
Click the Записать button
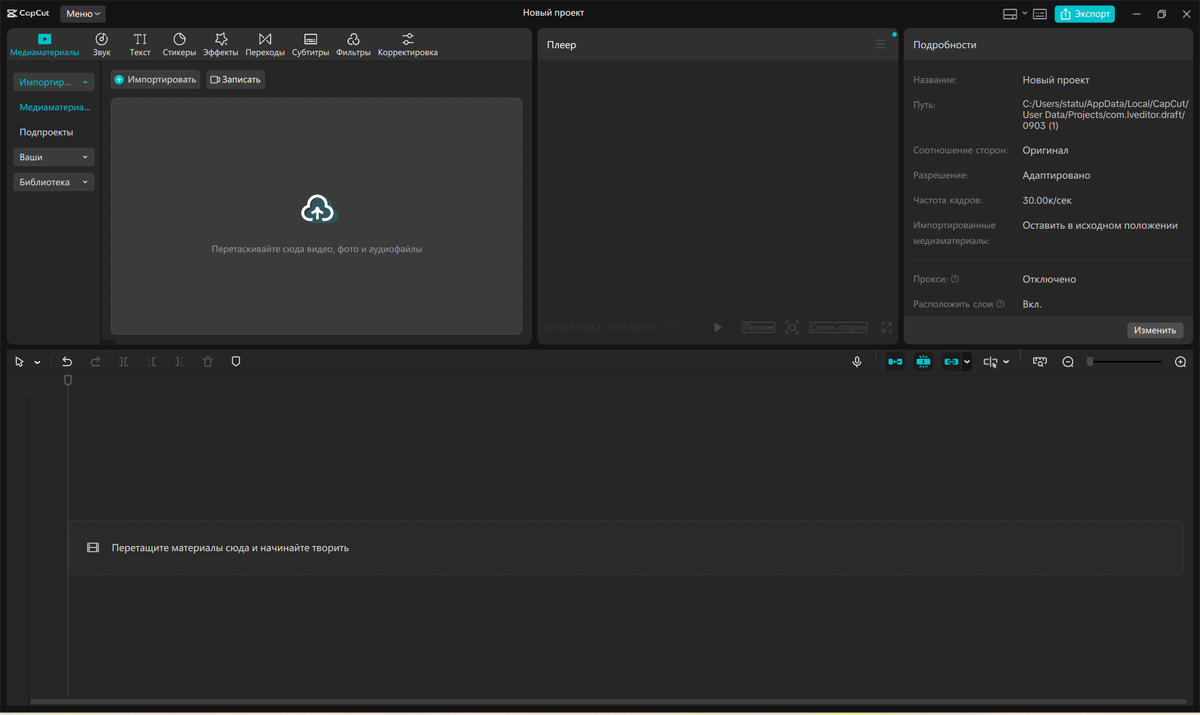point(236,79)
